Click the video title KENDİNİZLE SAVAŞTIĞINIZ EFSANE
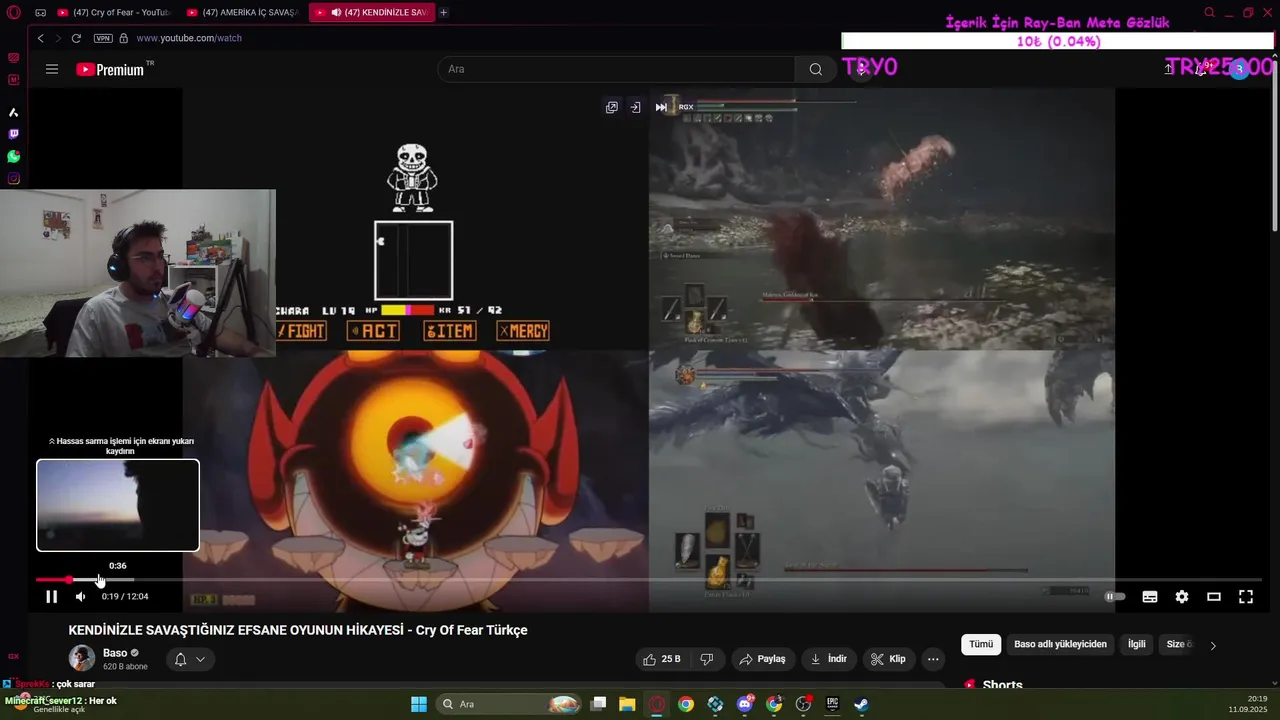 click(x=298, y=630)
